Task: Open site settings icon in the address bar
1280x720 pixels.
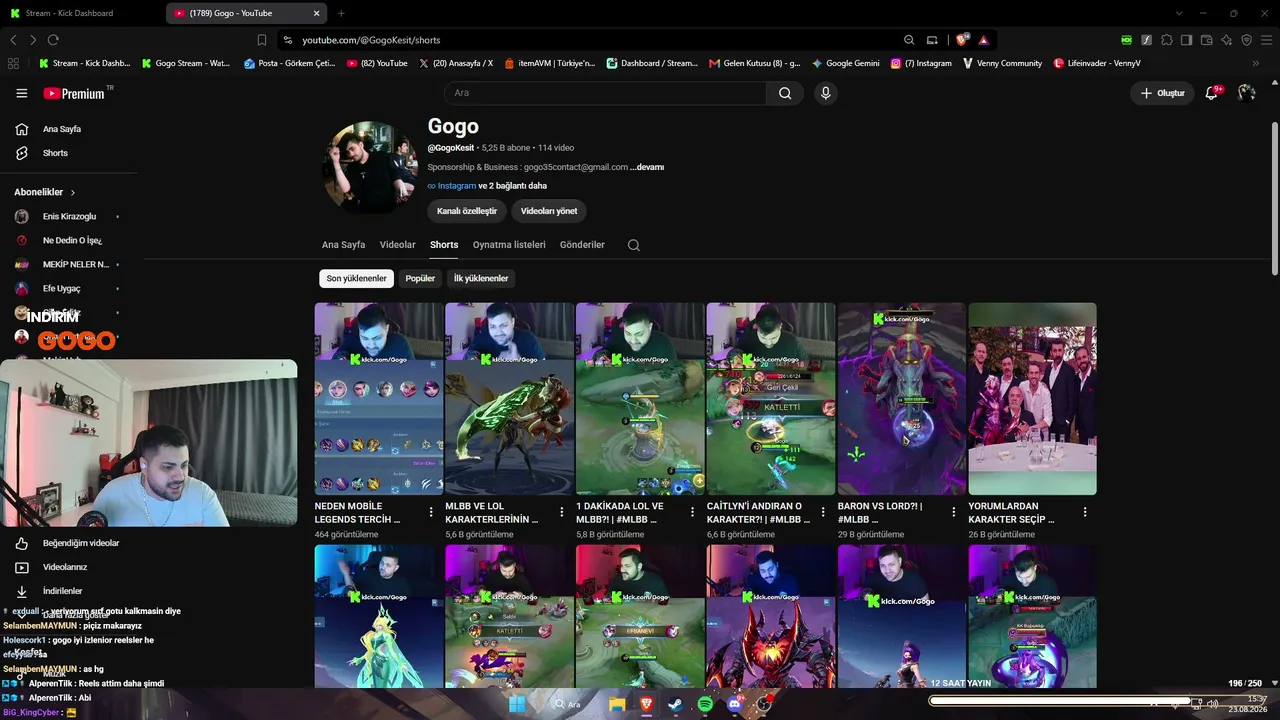Action: tap(288, 40)
